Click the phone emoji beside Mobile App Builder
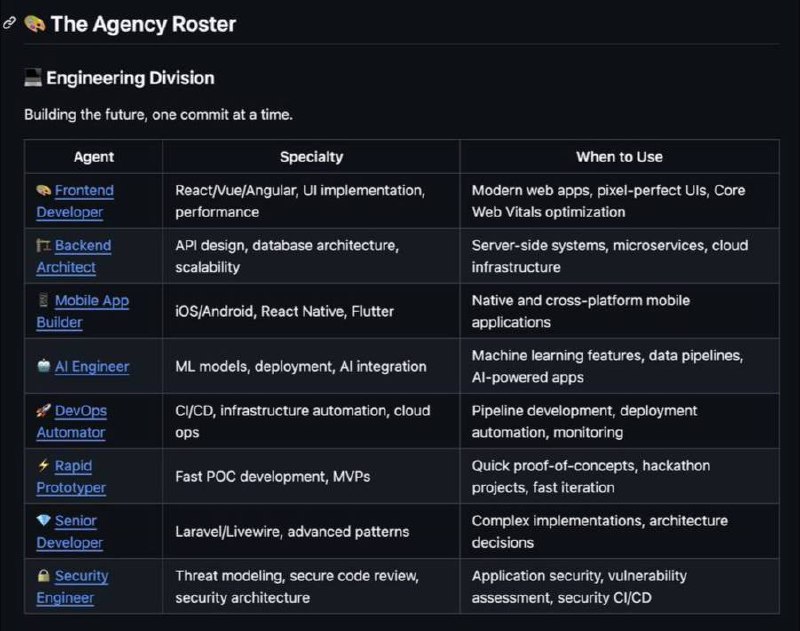Image resolution: width=800 pixels, height=631 pixels. (x=43, y=300)
